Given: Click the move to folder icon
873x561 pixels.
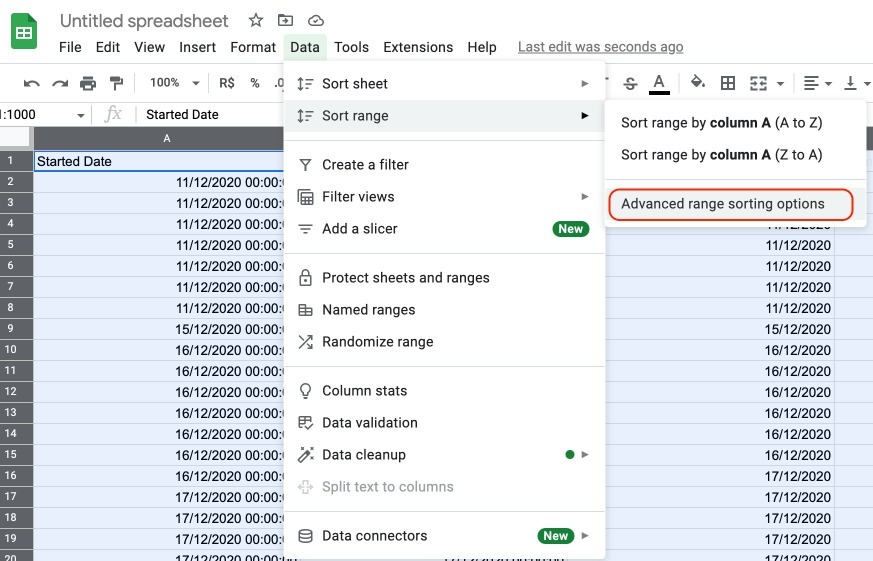Looking at the screenshot, I should (286, 20).
